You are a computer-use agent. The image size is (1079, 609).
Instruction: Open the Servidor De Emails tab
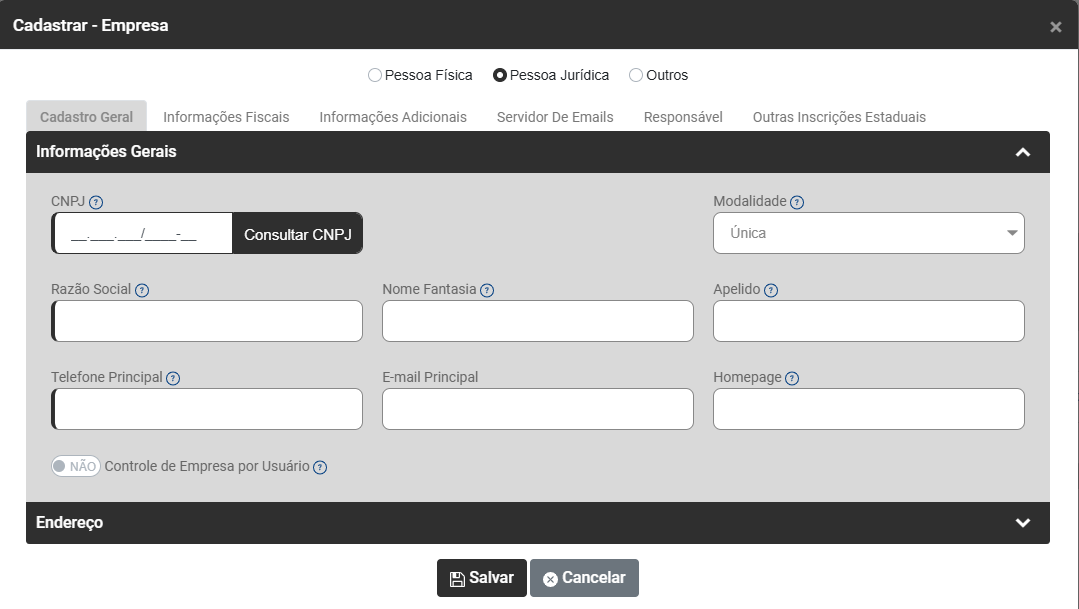pyautogui.click(x=555, y=117)
